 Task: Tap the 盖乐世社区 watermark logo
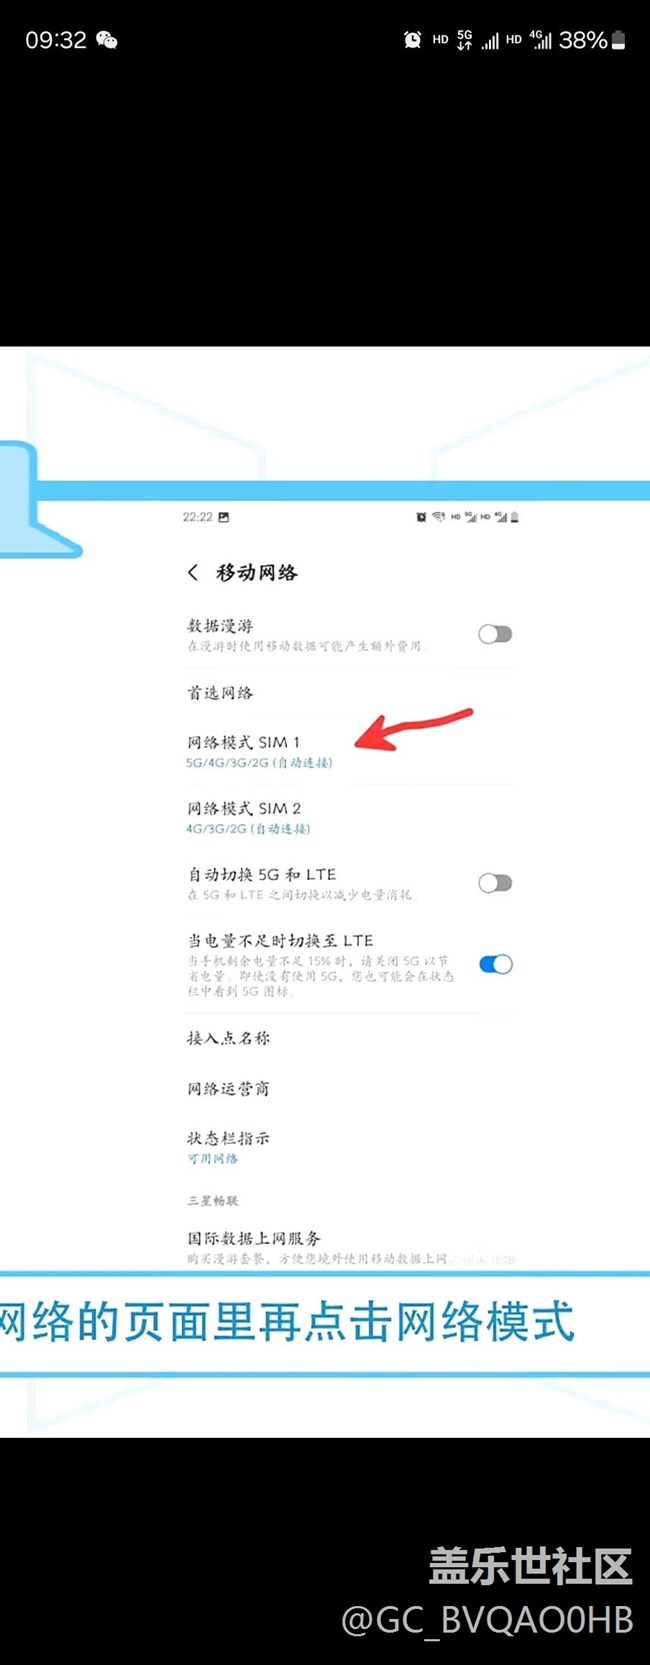[x=530, y=1566]
